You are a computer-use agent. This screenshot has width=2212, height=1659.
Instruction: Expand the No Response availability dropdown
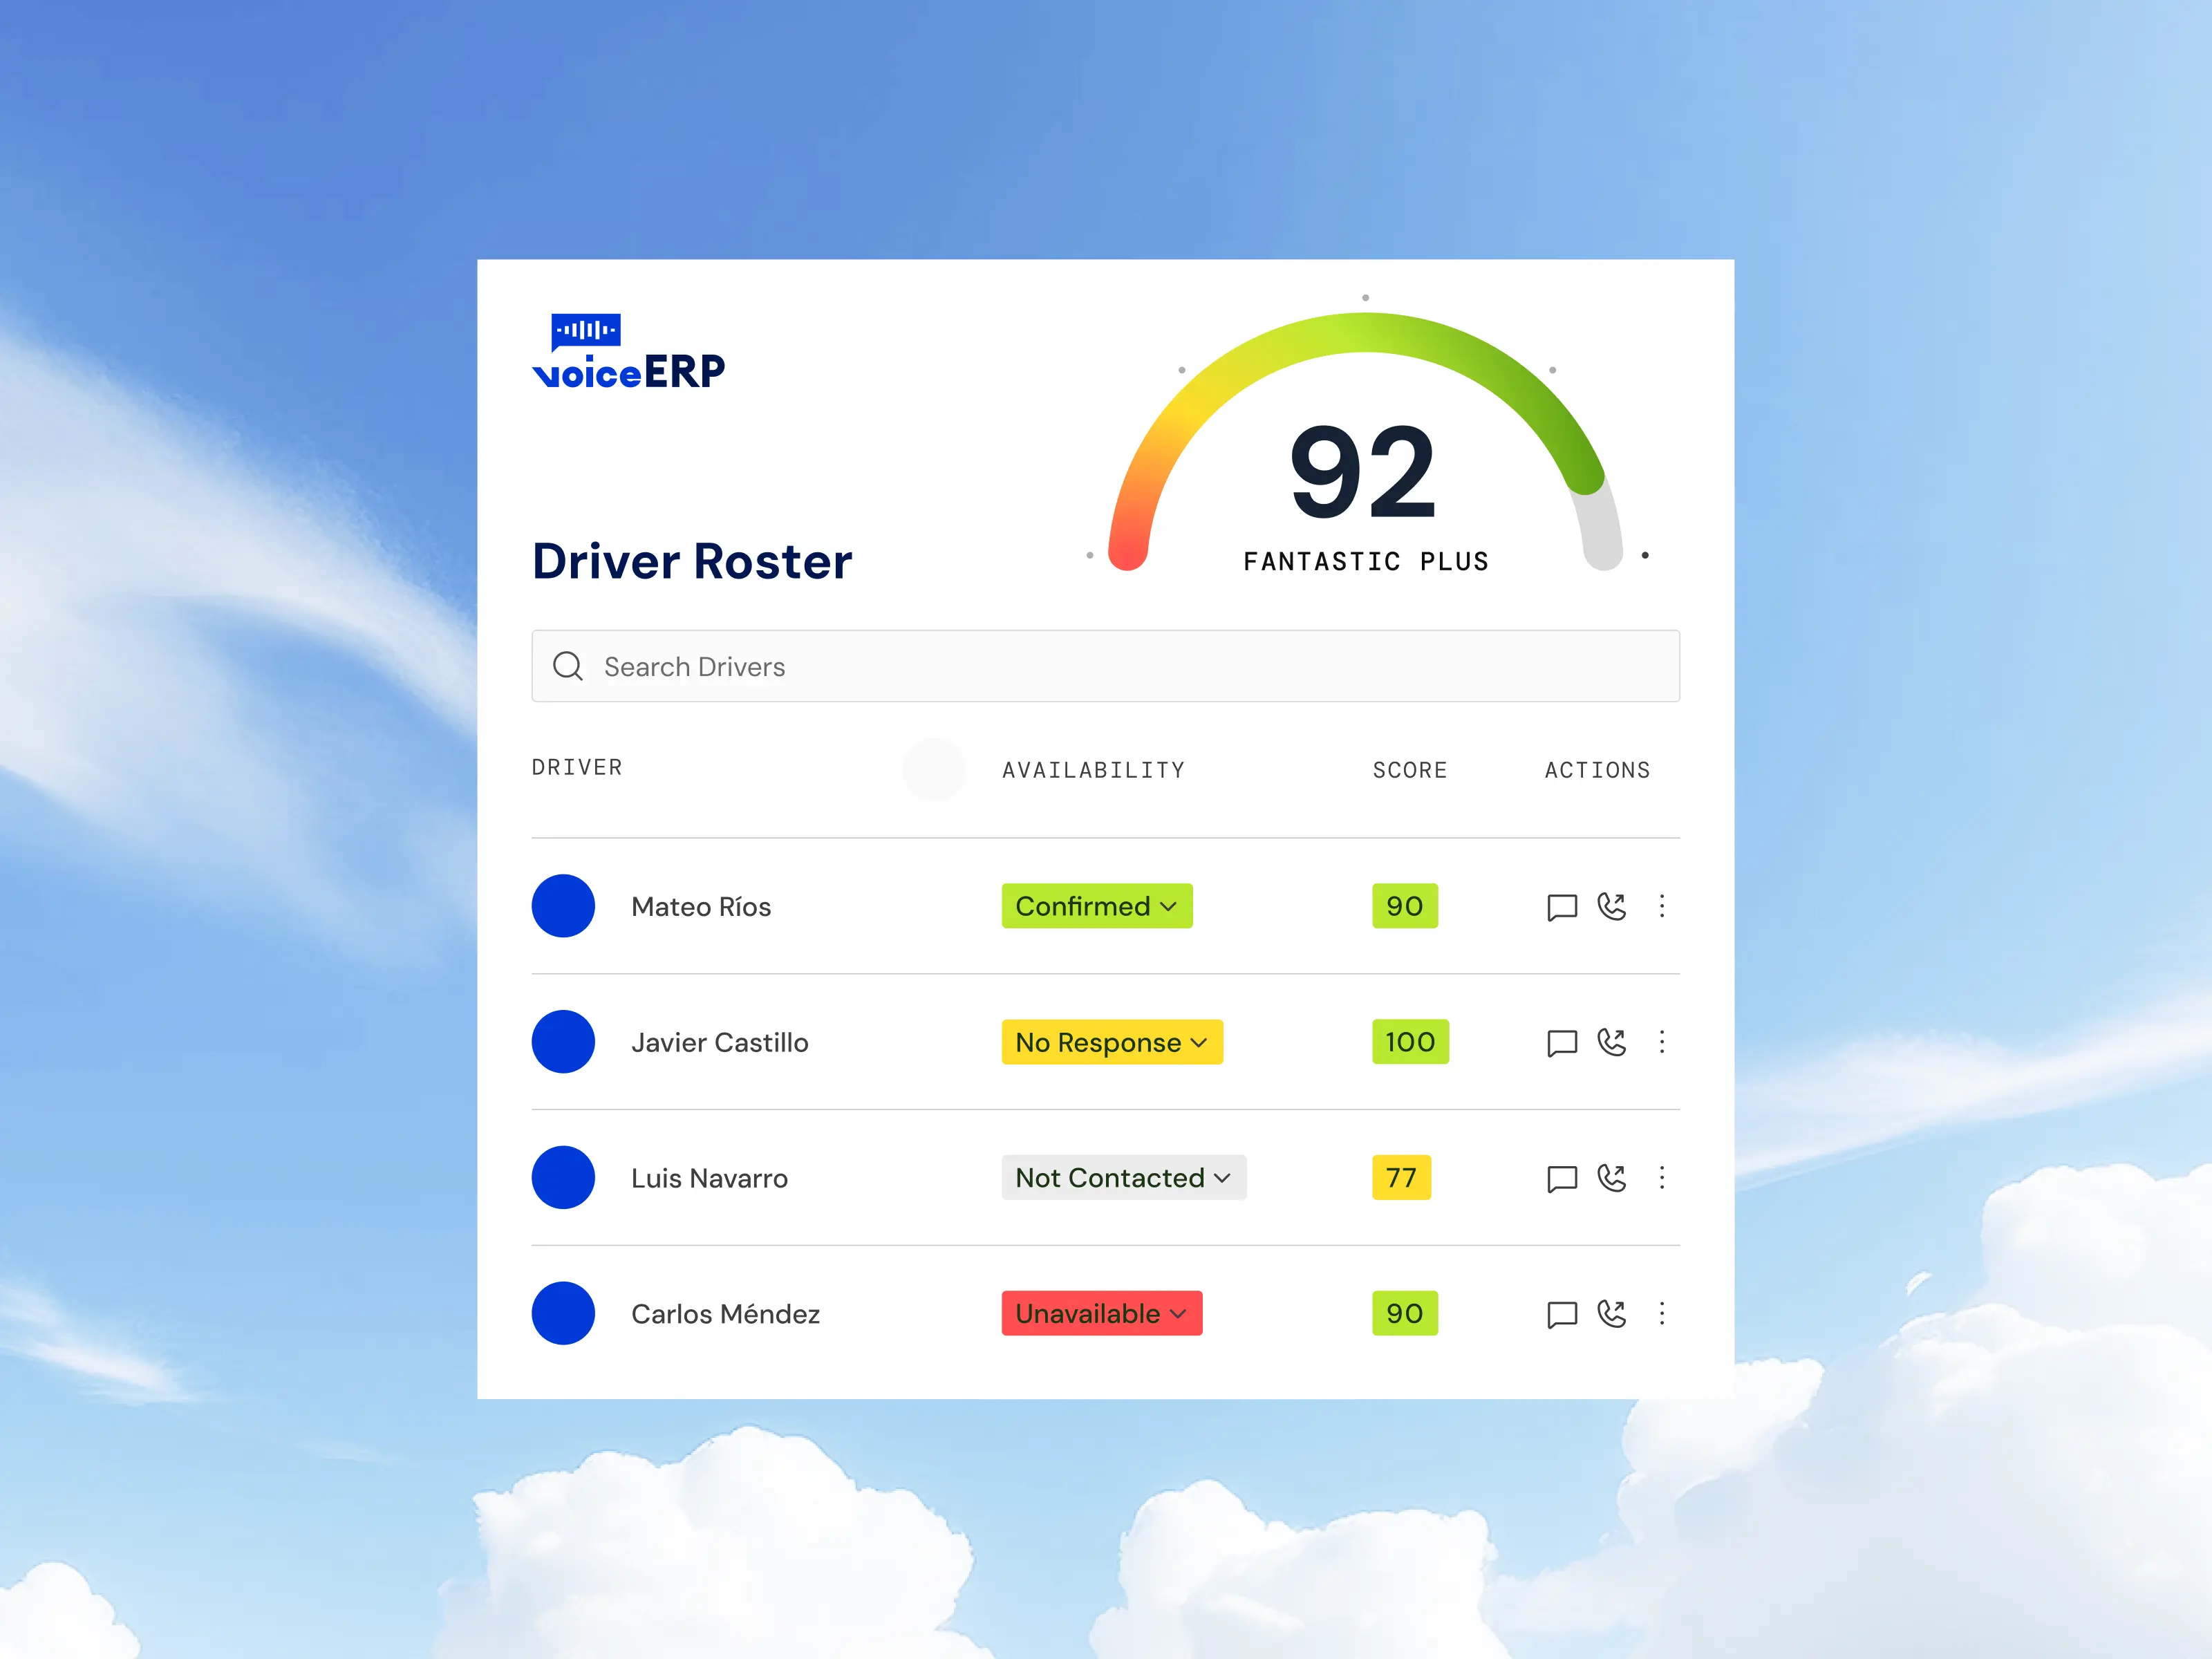coord(1111,1042)
